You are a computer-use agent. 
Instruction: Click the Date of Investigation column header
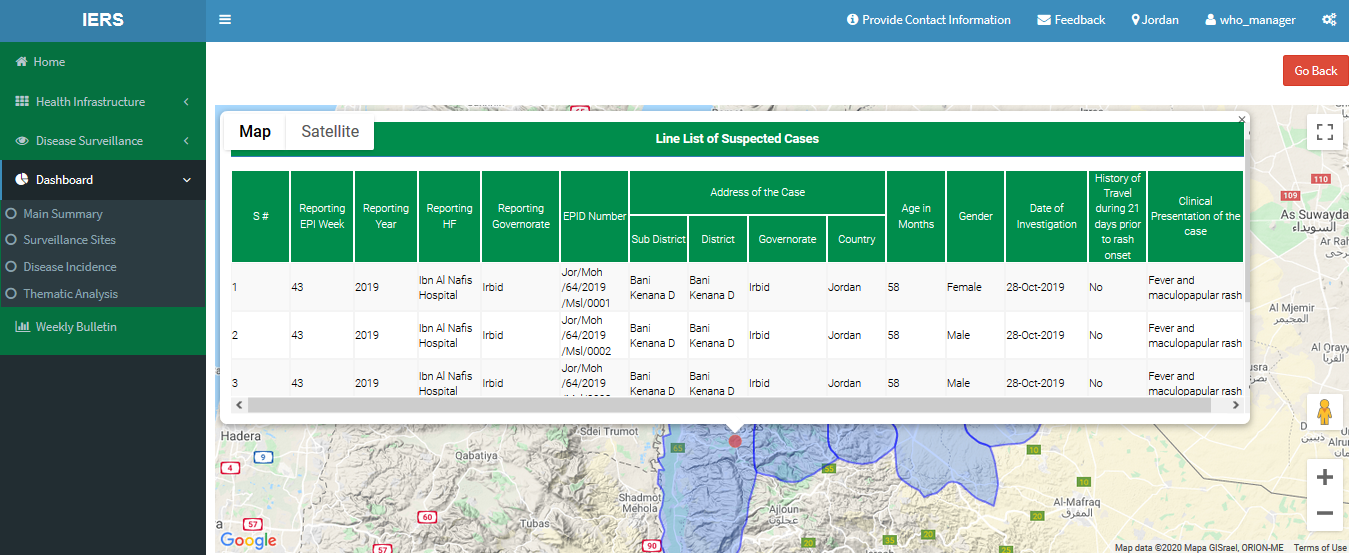point(1047,216)
